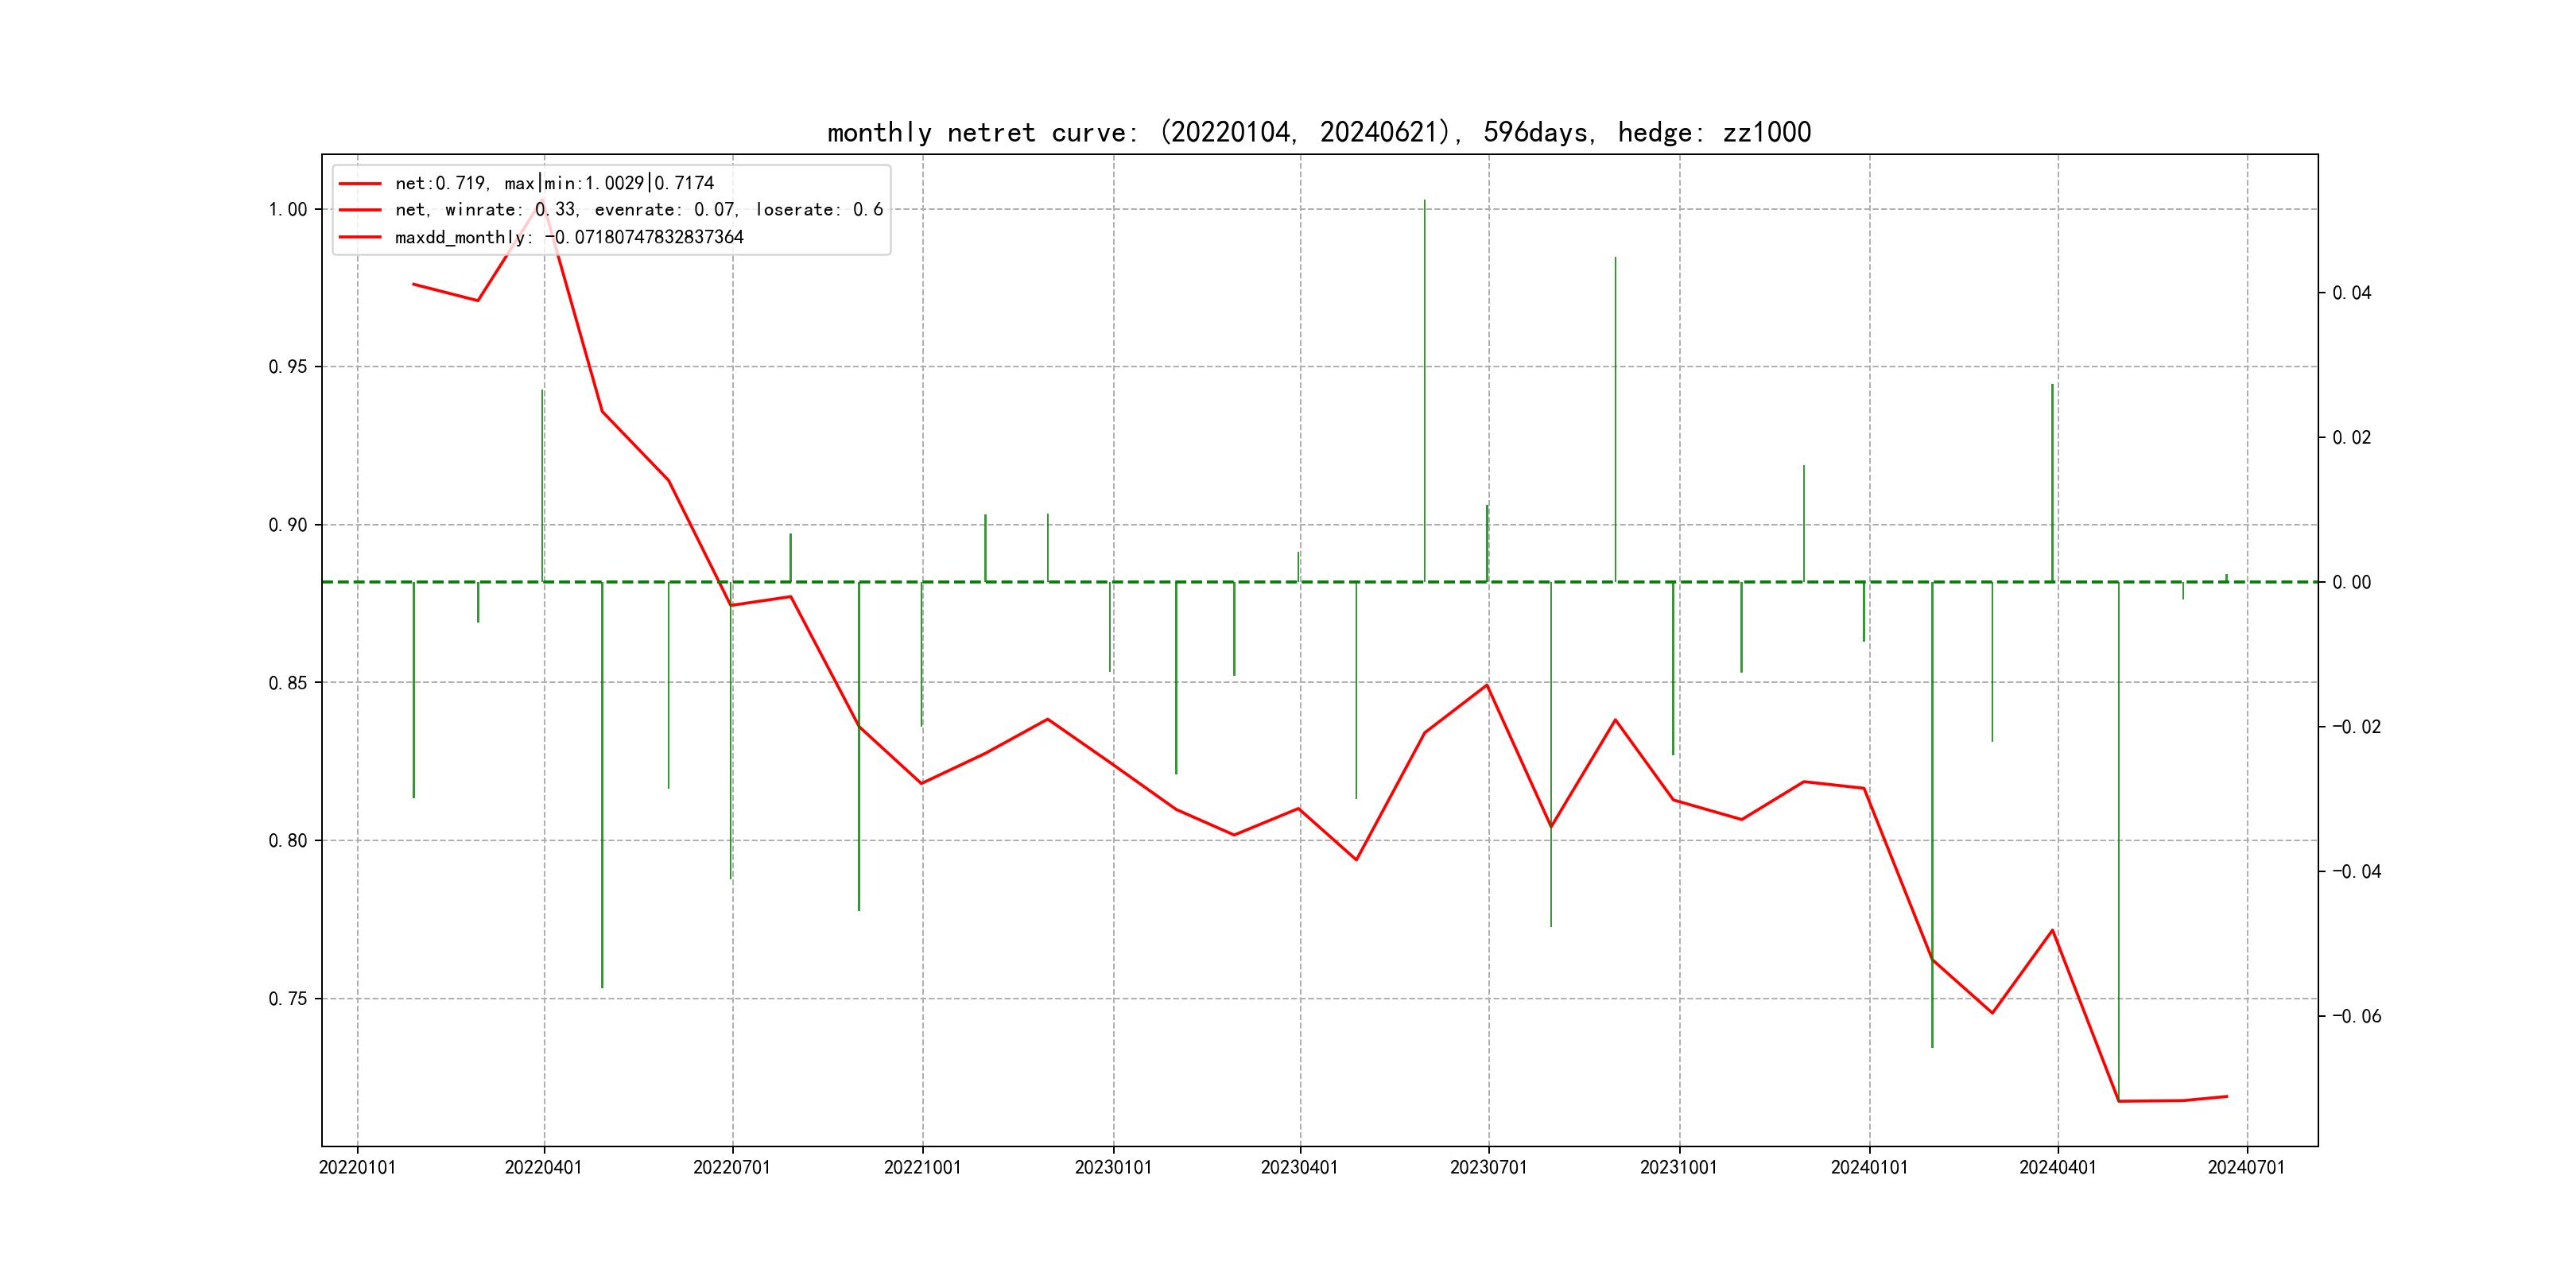
Task: Click the 0.85 left axis tick label
Action: [x=288, y=683]
